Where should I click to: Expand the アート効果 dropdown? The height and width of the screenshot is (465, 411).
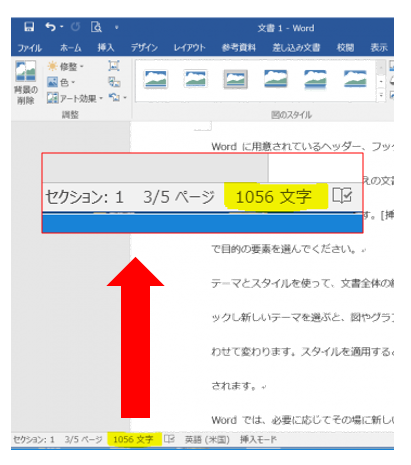pos(75,98)
